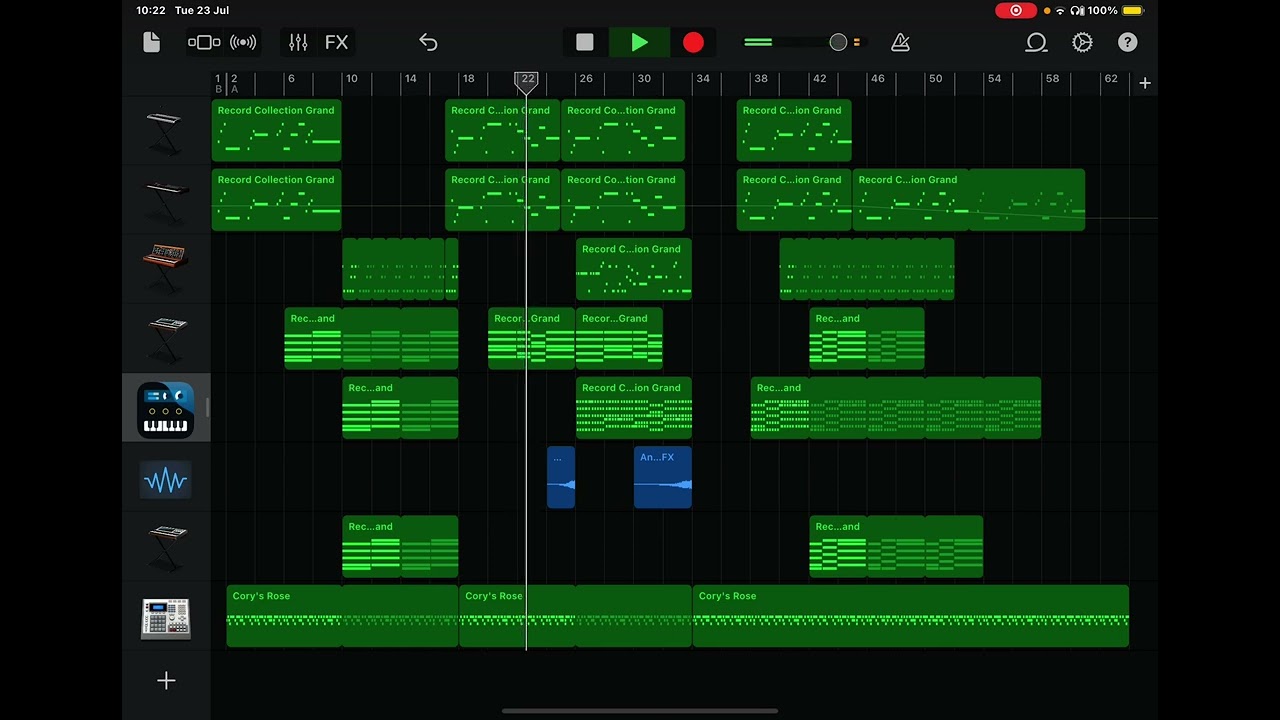Tap bar 38 on the ruler

pos(761,79)
